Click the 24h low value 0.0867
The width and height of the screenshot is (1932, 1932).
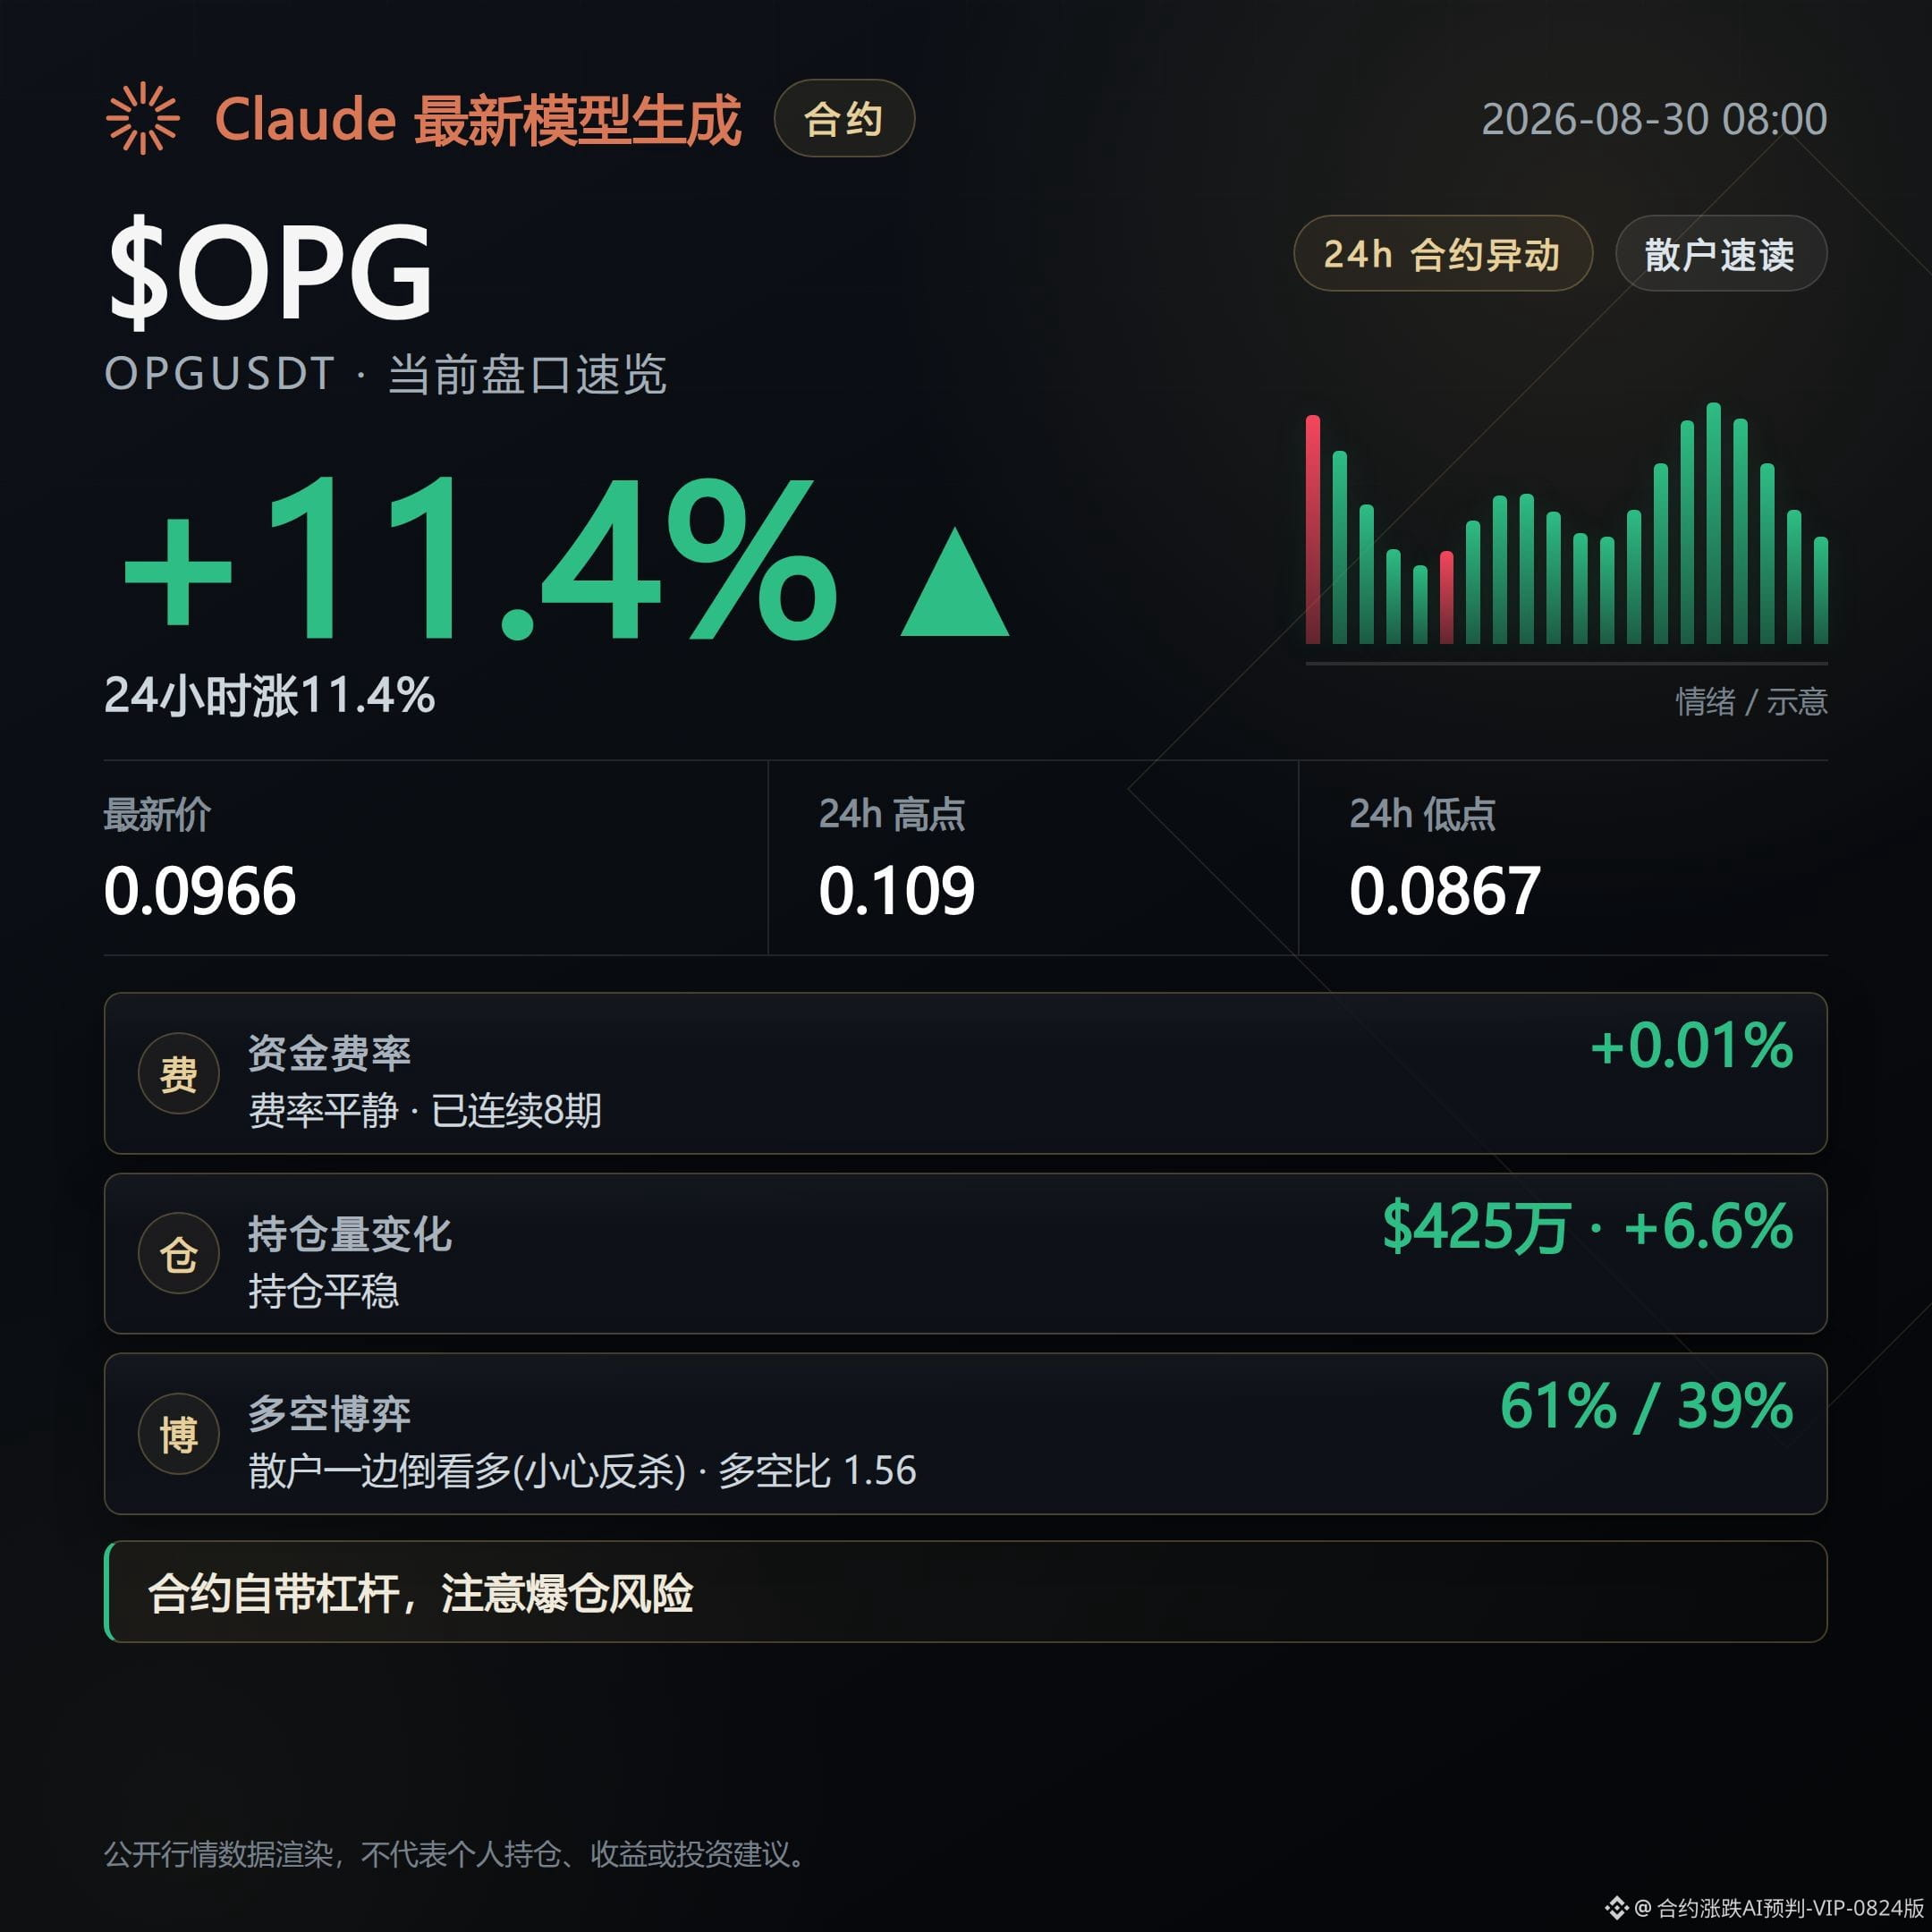(1445, 891)
